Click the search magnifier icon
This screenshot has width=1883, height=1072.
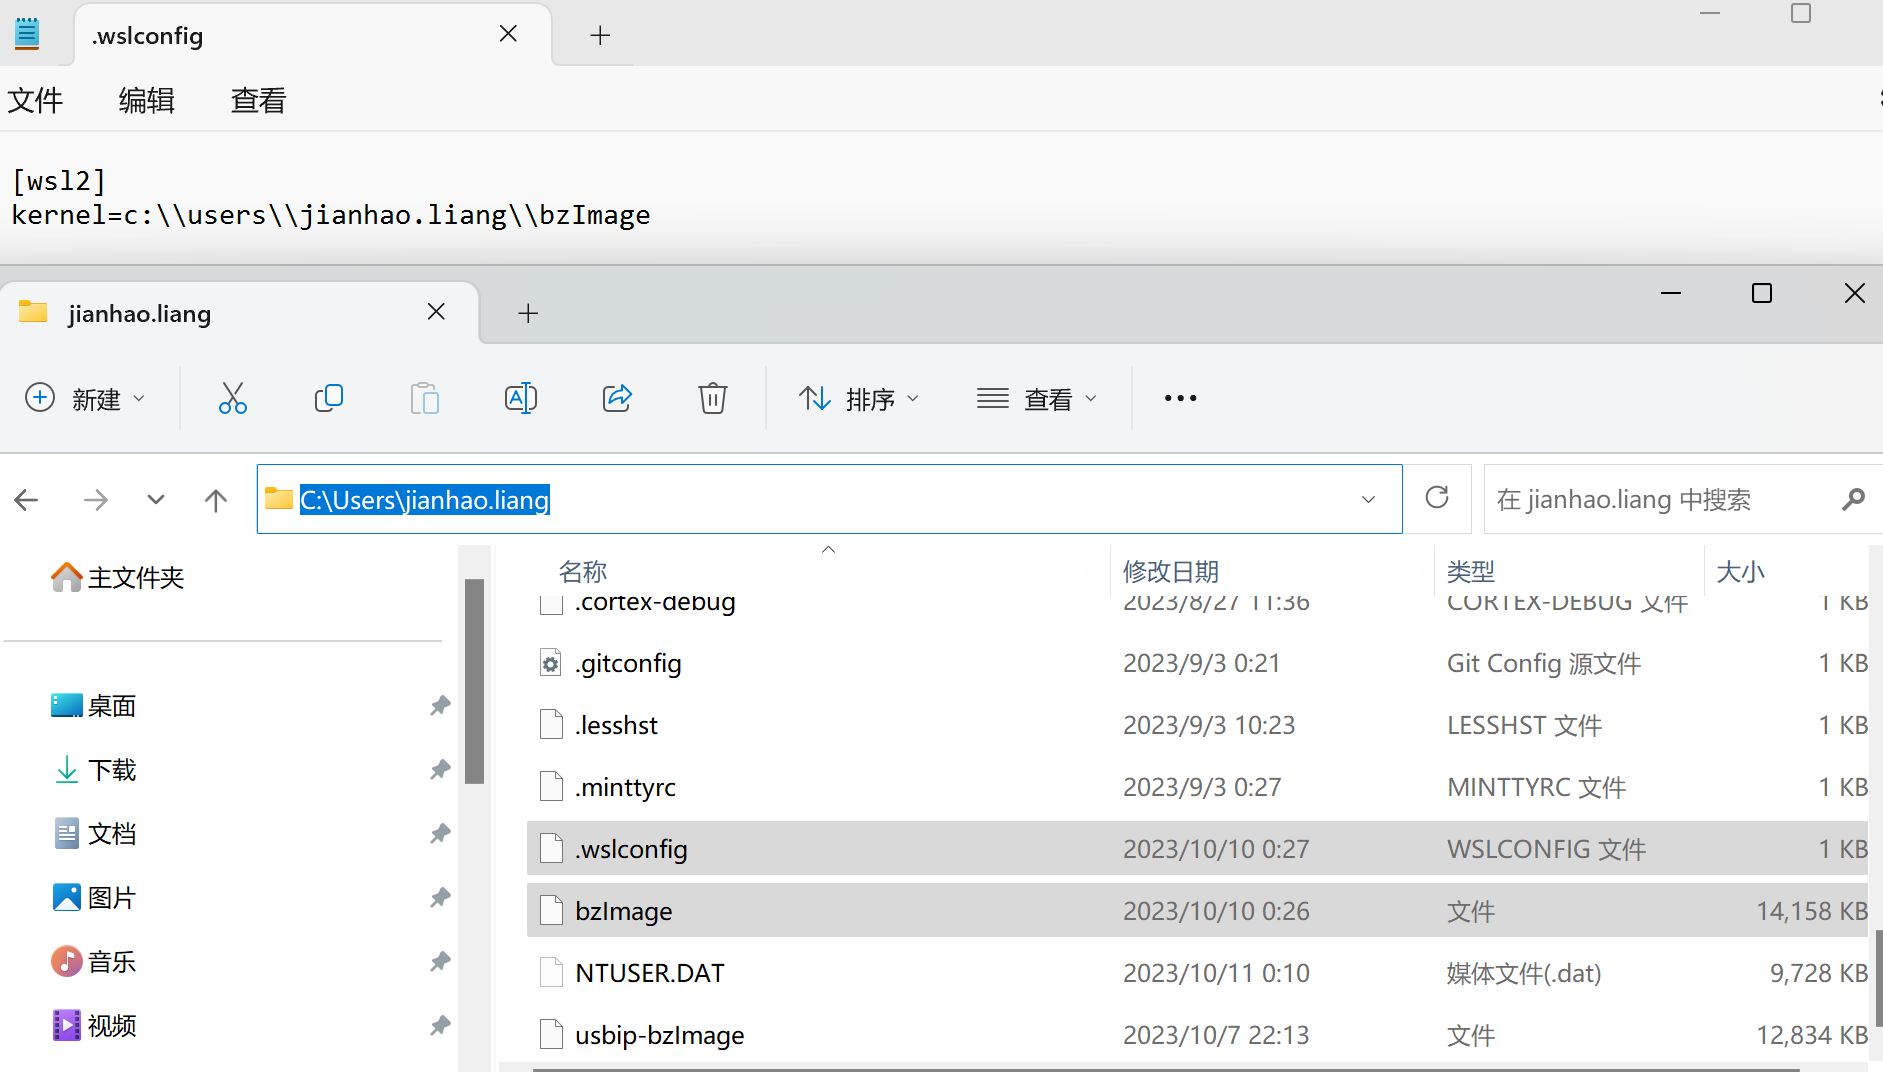tap(1853, 499)
